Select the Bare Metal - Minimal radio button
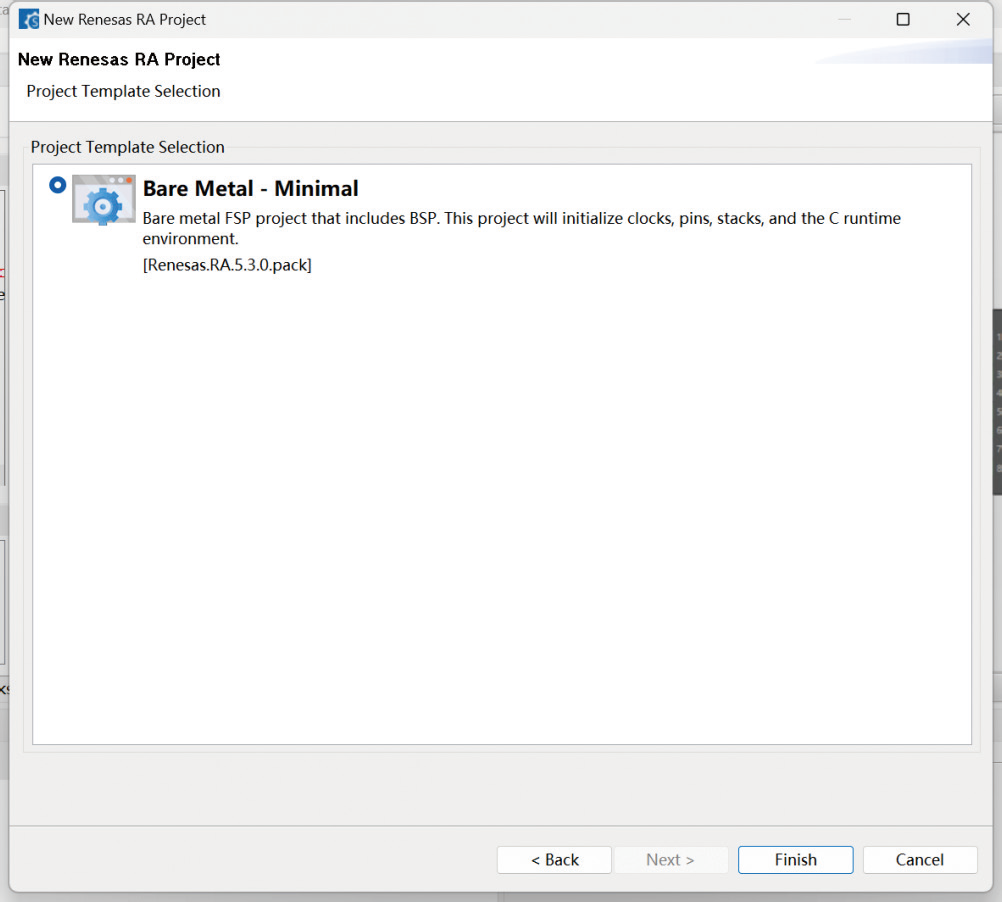1002x902 pixels. (58, 185)
